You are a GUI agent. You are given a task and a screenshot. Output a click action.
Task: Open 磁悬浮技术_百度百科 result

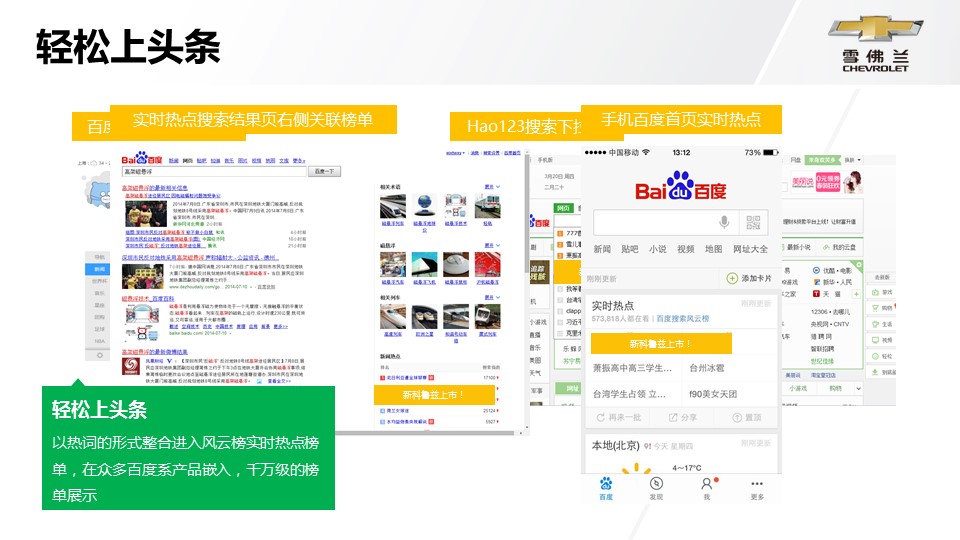(x=147, y=299)
